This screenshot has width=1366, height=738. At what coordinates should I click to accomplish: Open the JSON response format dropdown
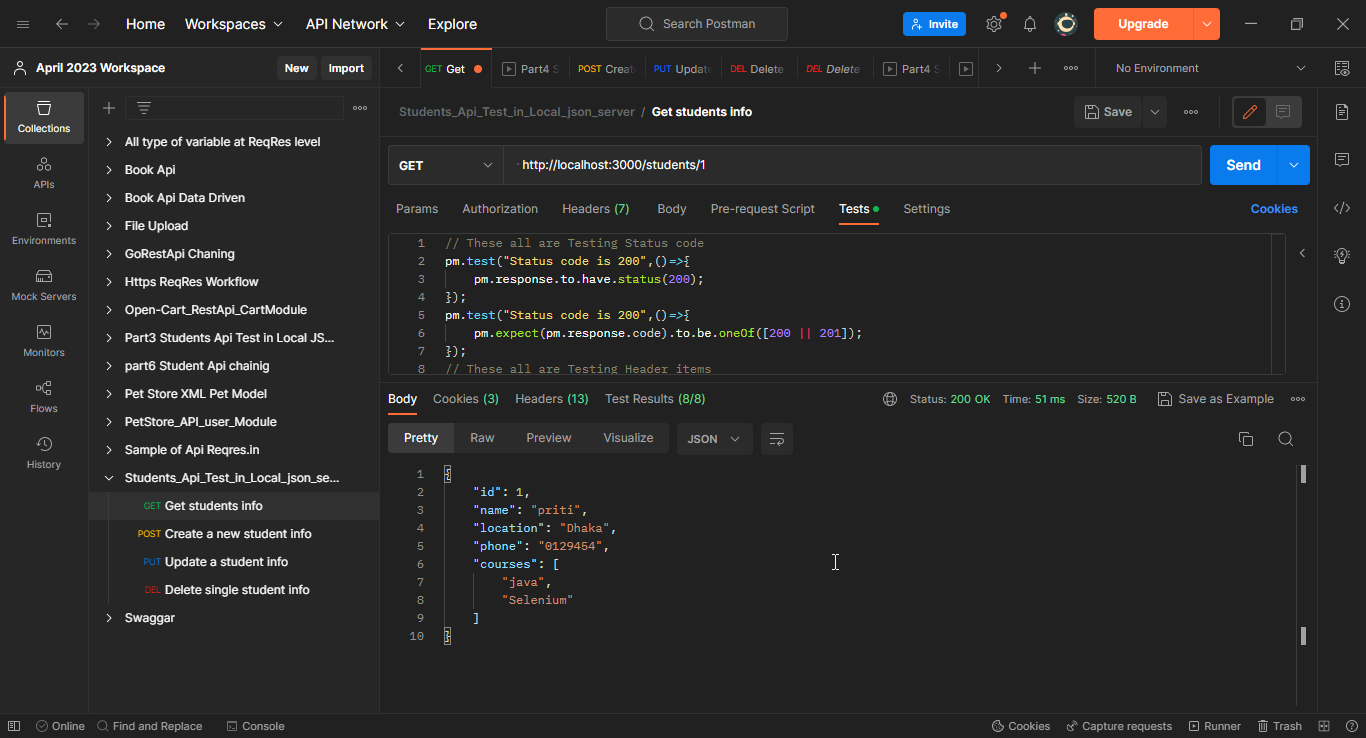pos(714,438)
